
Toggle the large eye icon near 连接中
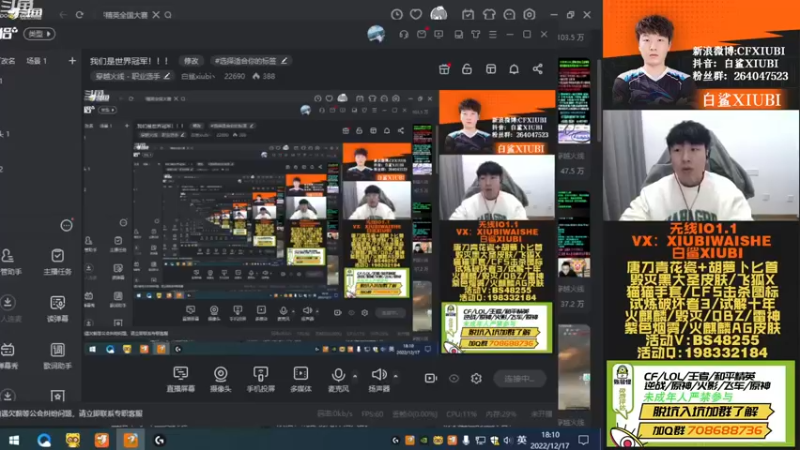pyautogui.click(x=454, y=378)
